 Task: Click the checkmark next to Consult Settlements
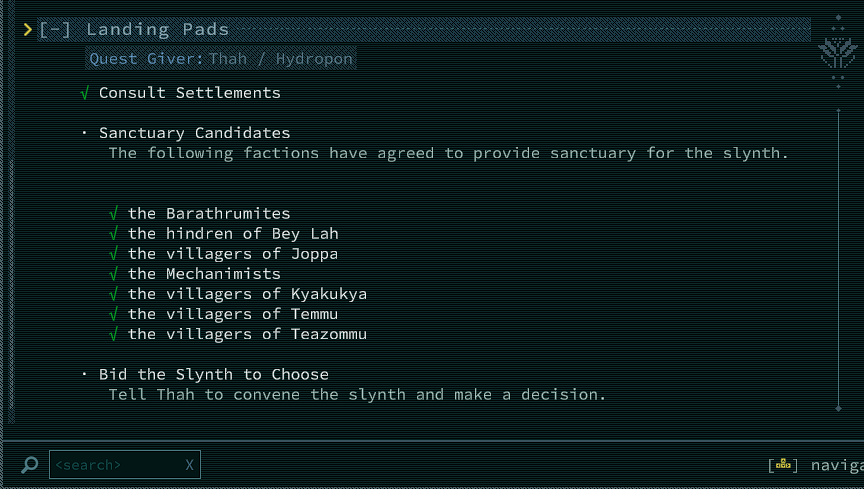tap(85, 93)
